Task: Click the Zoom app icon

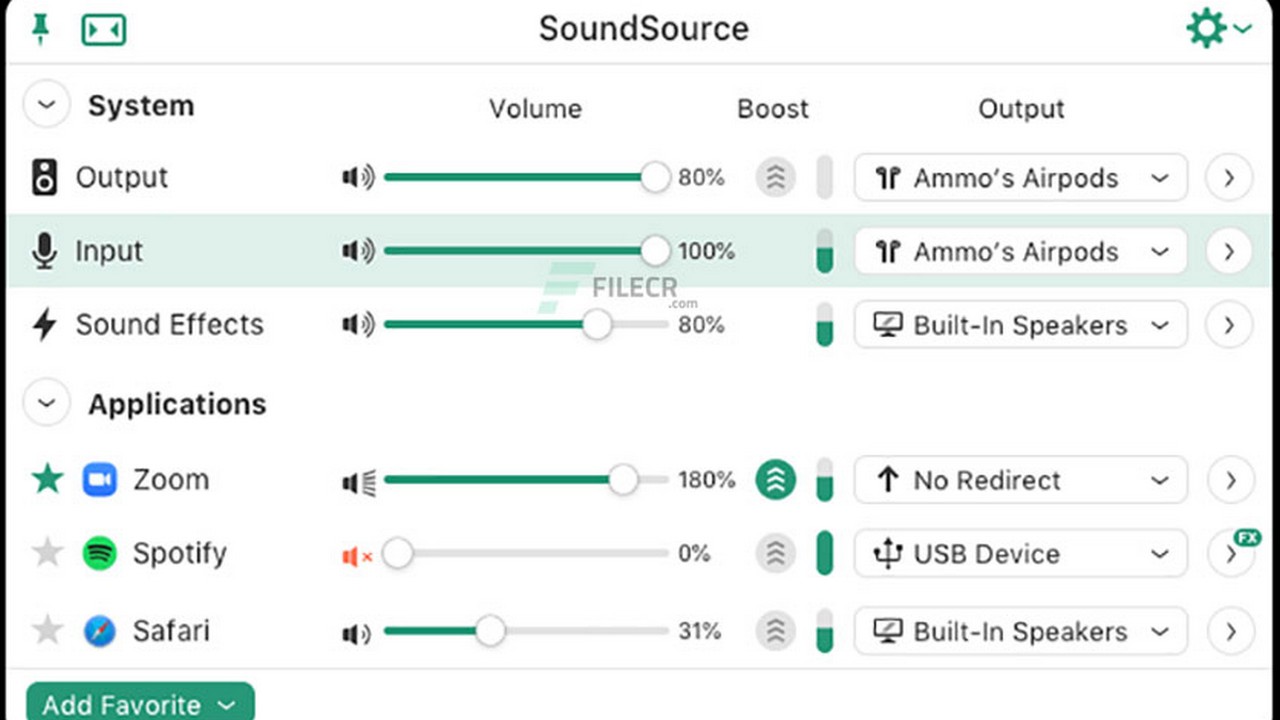Action: point(100,480)
